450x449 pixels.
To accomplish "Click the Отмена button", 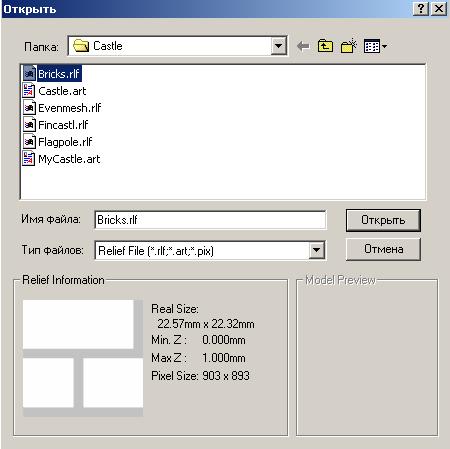I will click(383, 249).
